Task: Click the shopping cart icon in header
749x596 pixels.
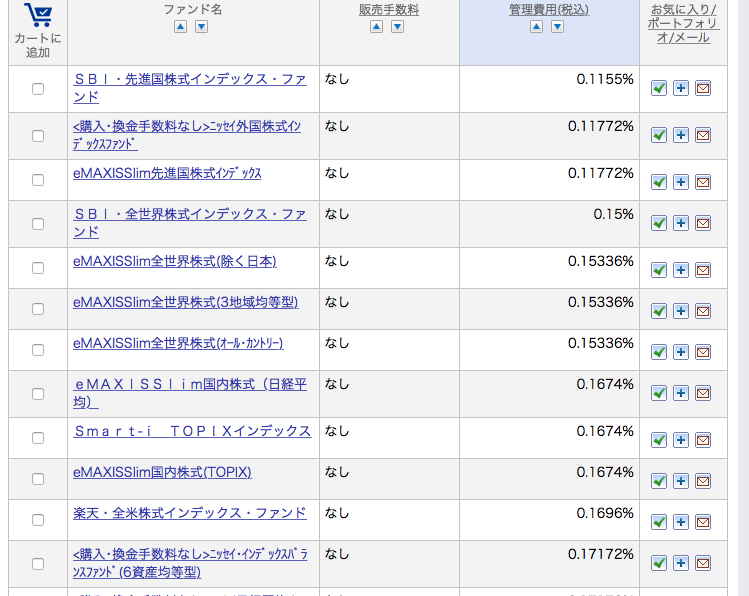Action: pos(38,15)
